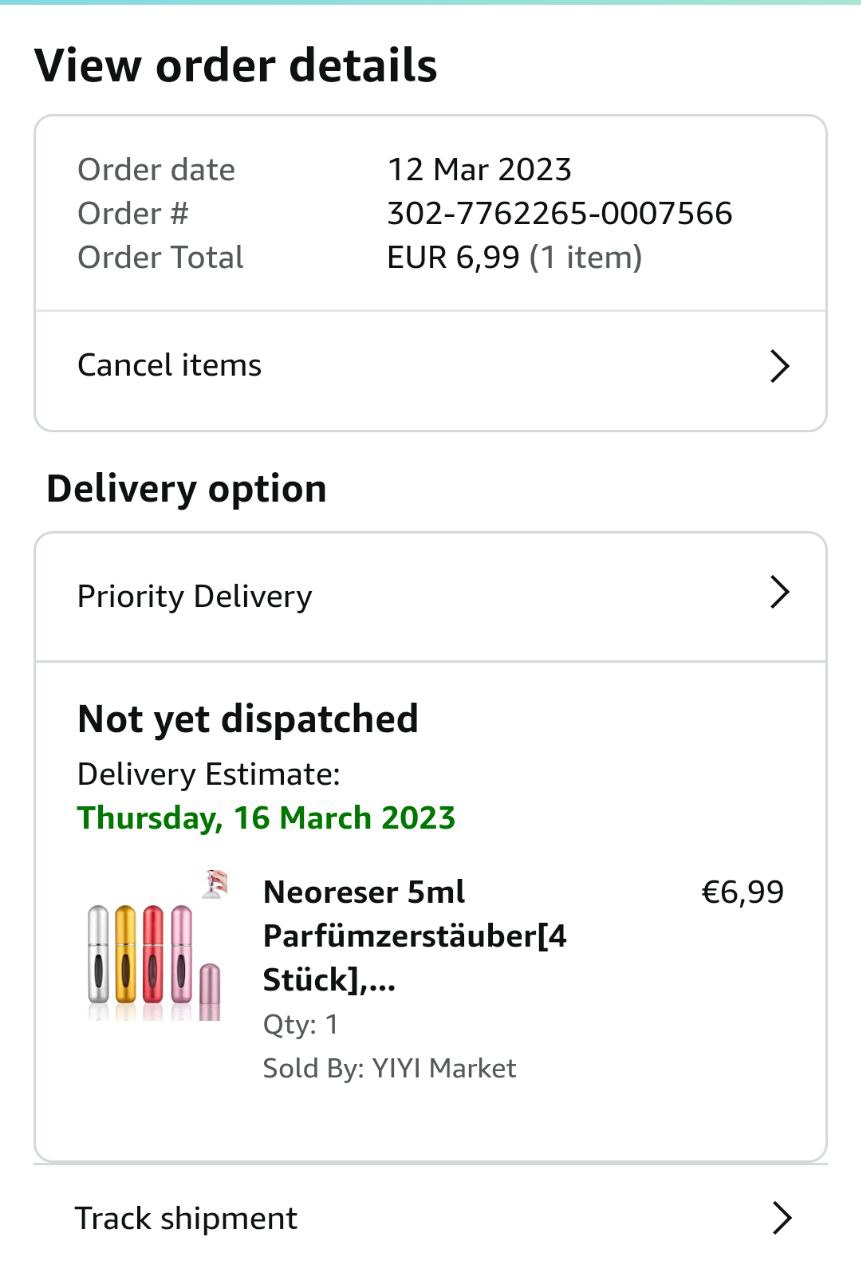
Task: Tap the YIYI Market seller name
Action: pos(444,1068)
